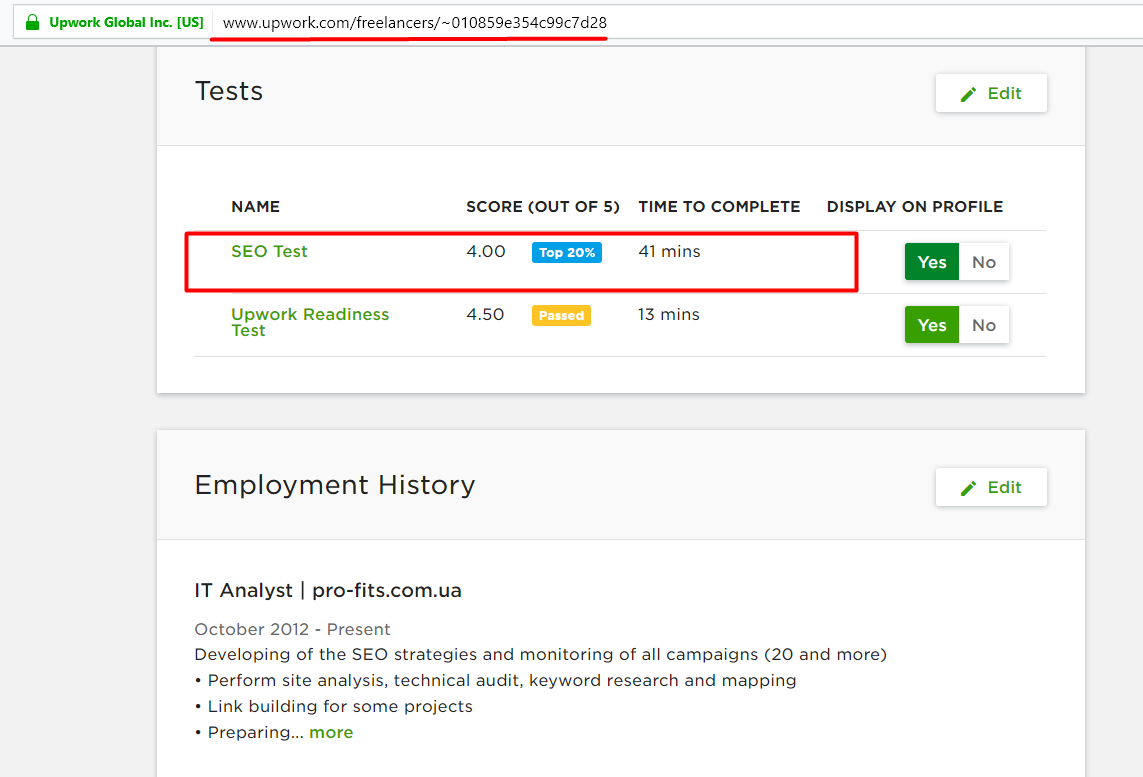Set SEO Test display to No
This screenshot has height=777, width=1143.
(983, 262)
